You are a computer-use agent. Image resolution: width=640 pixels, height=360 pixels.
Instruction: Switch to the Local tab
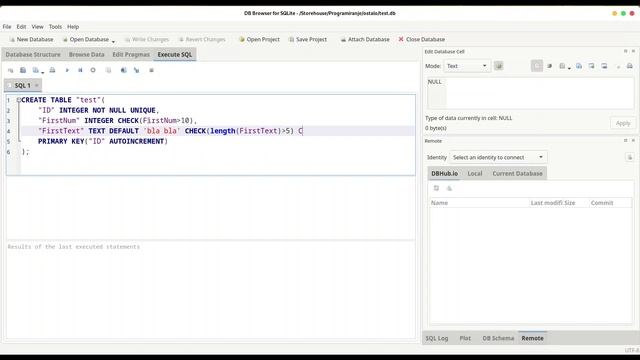tap(475, 173)
